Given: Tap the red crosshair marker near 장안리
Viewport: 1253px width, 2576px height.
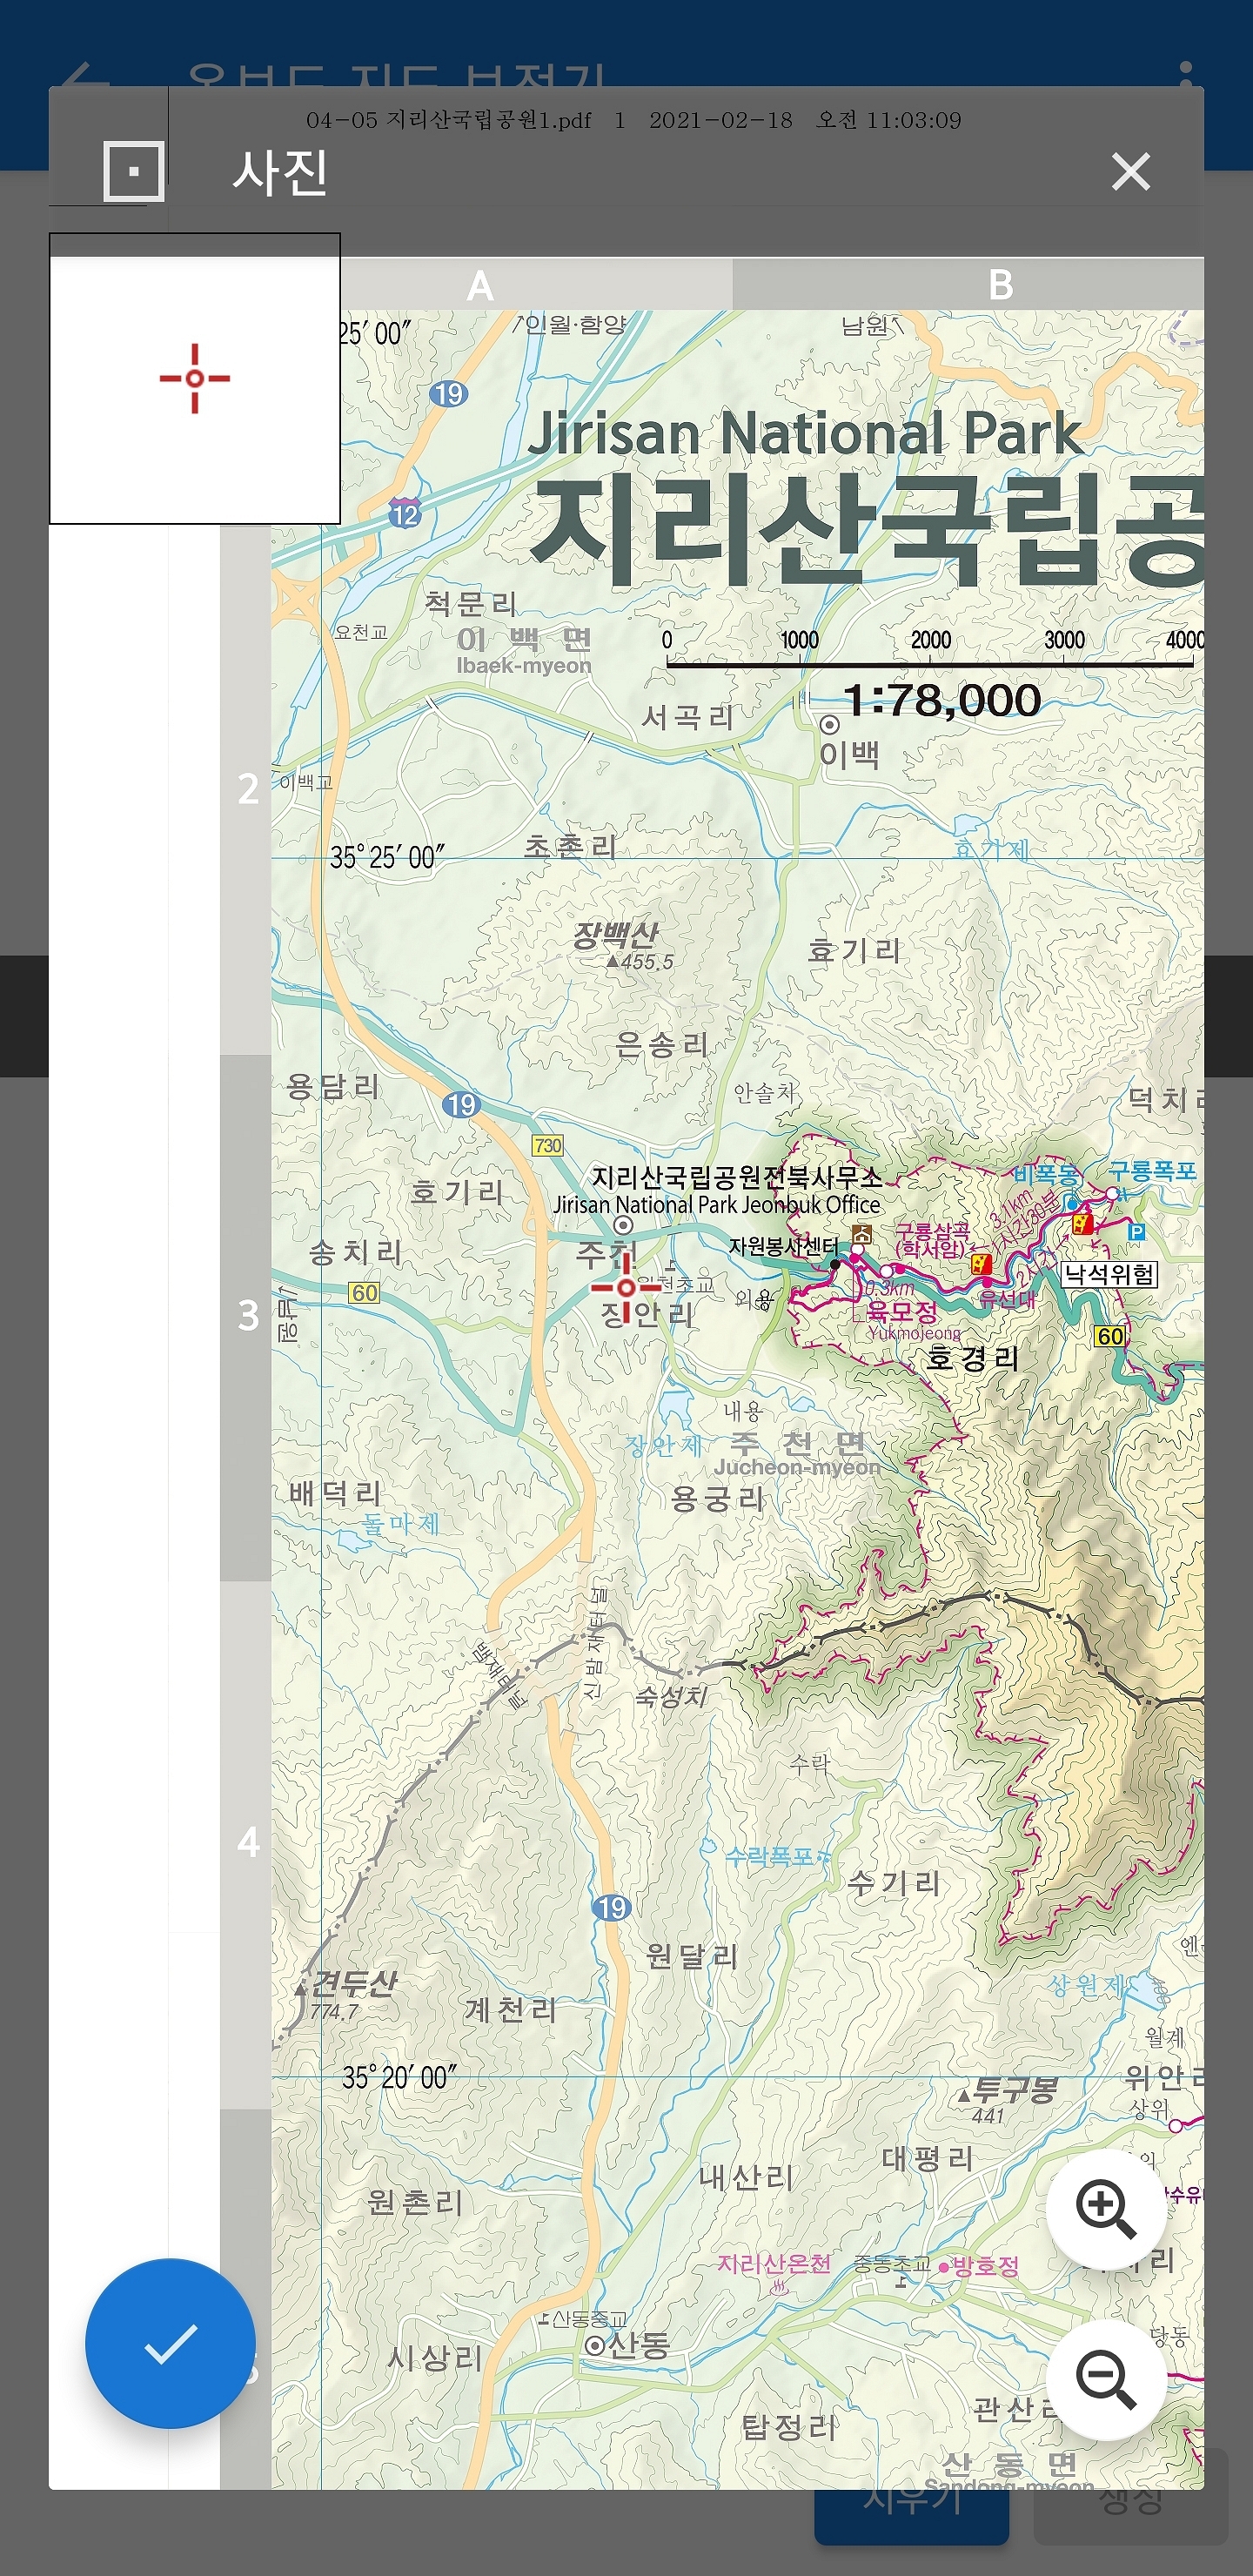Looking at the screenshot, I should tap(626, 1287).
